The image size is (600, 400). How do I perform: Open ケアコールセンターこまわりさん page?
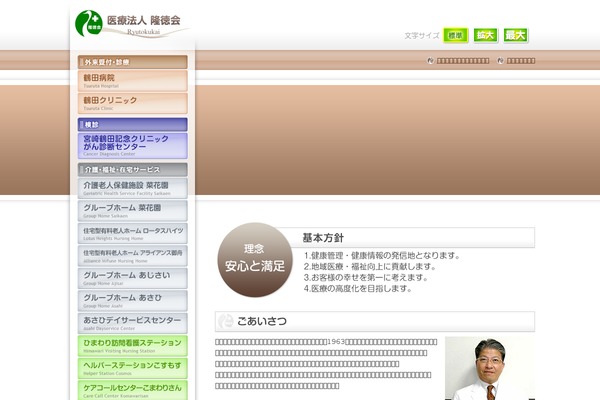132,390
